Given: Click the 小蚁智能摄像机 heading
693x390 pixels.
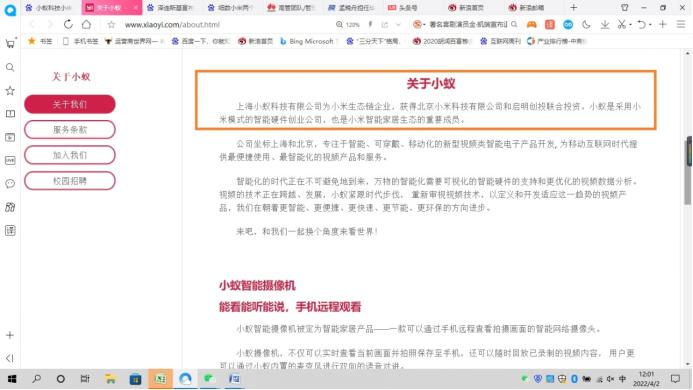Looking at the screenshot, I should tap(257, 286).
